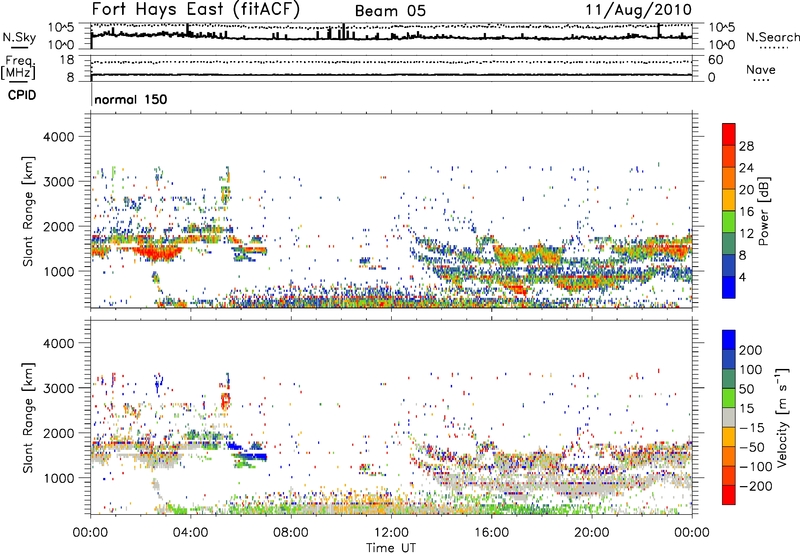The image size is (800, 554).
Task: Select the yellow-orange segment of the Power color bar
Action: pos(729,200)
